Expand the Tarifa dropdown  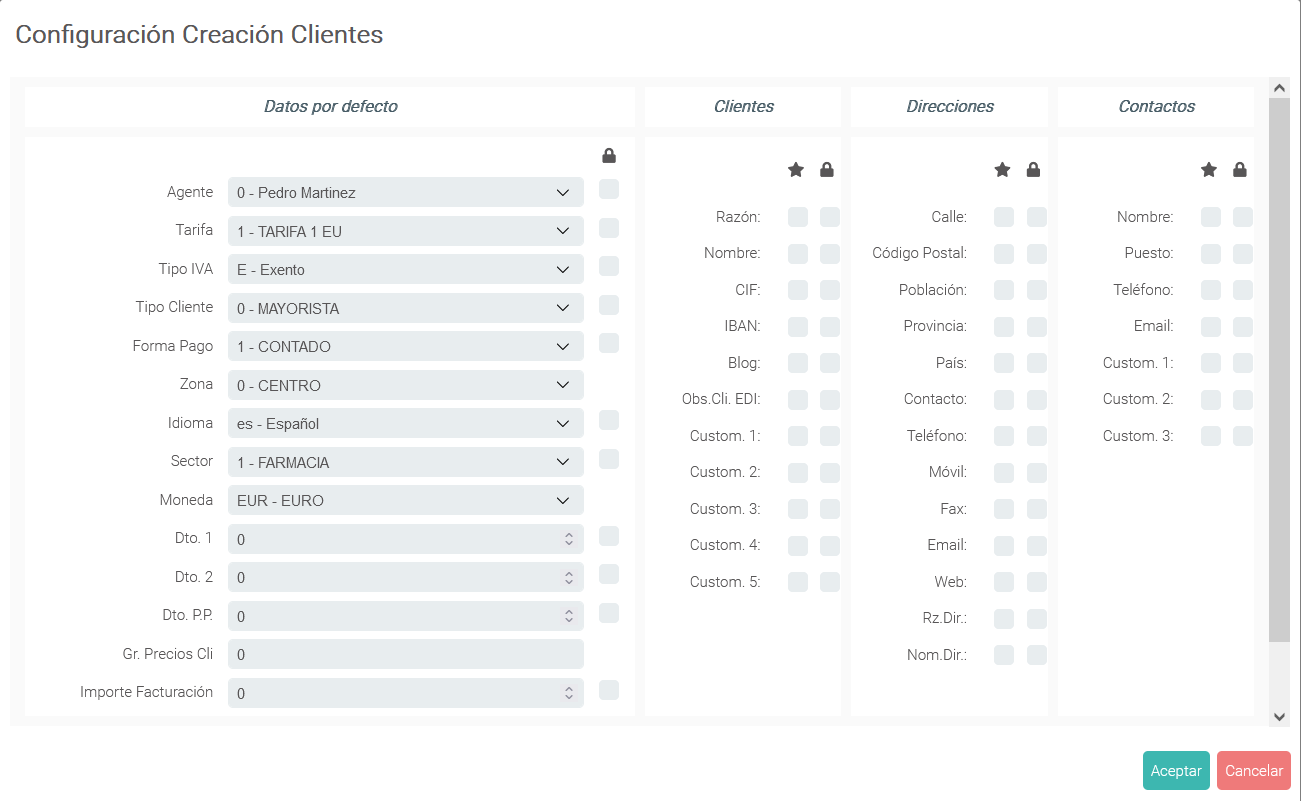(406, 231)
